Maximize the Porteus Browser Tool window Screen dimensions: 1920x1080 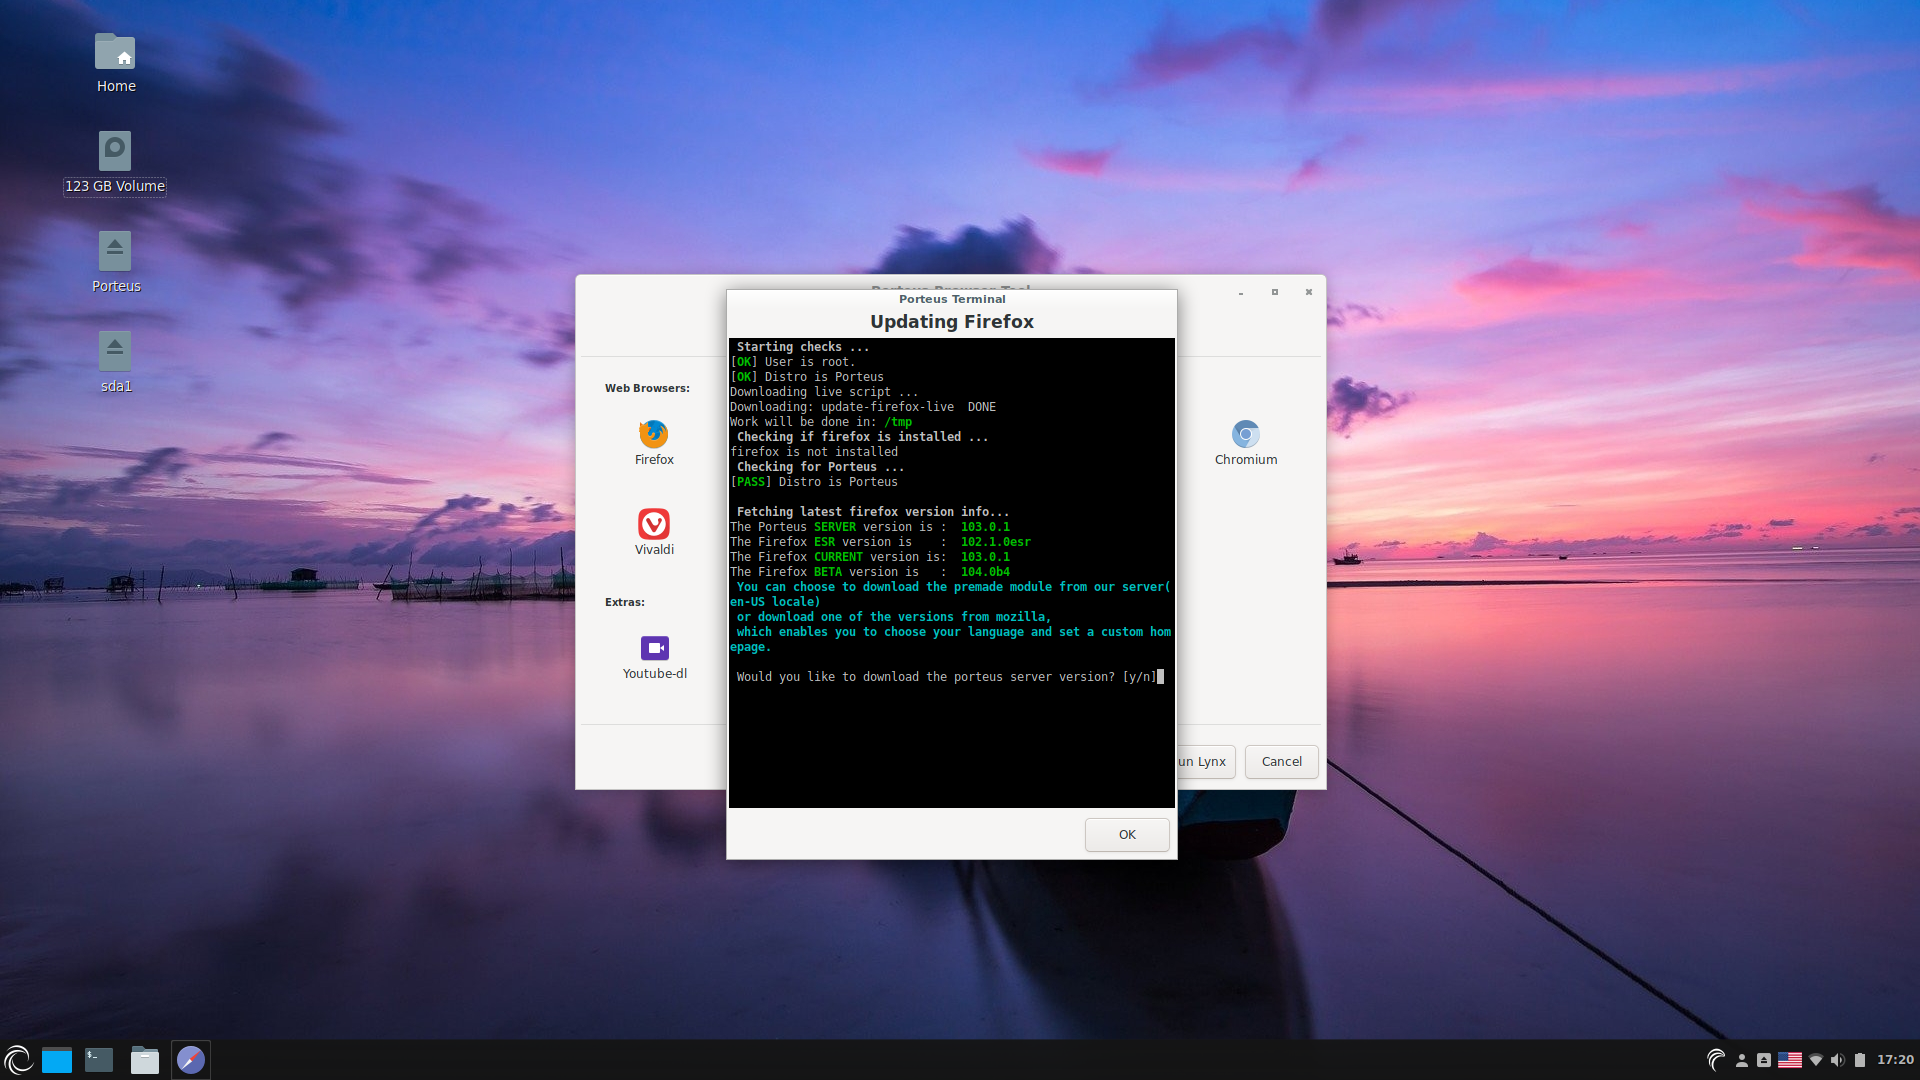pyautogui.click(x=1275, y=292)
